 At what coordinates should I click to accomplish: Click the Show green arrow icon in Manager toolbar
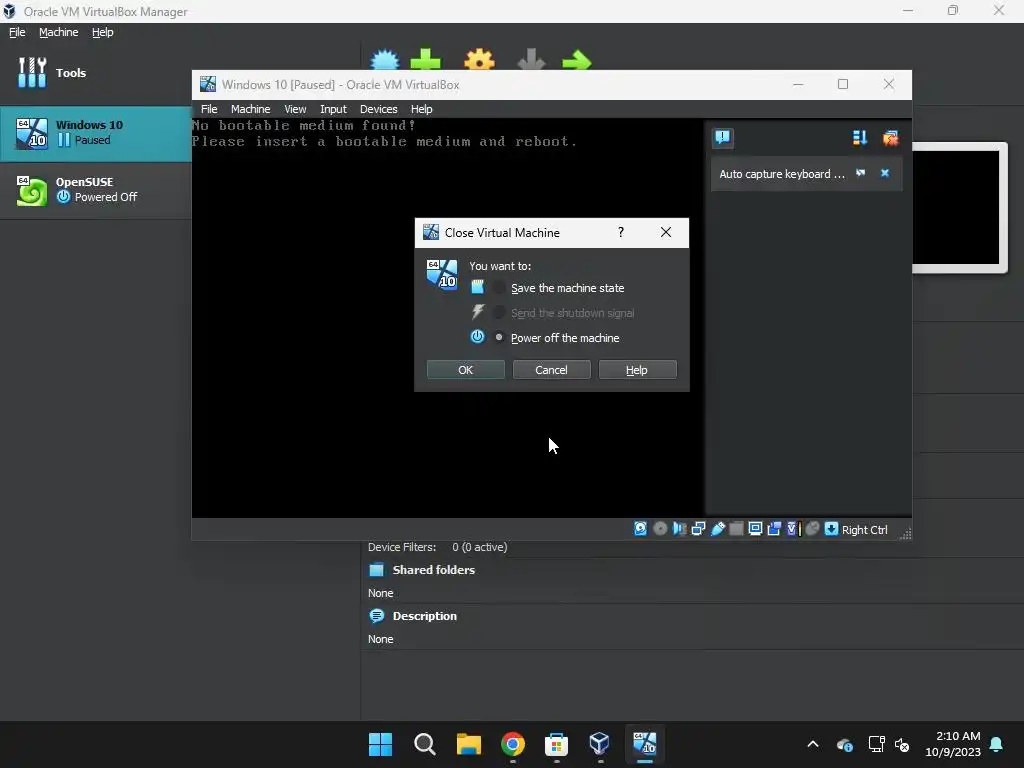[x=576, y=61]
